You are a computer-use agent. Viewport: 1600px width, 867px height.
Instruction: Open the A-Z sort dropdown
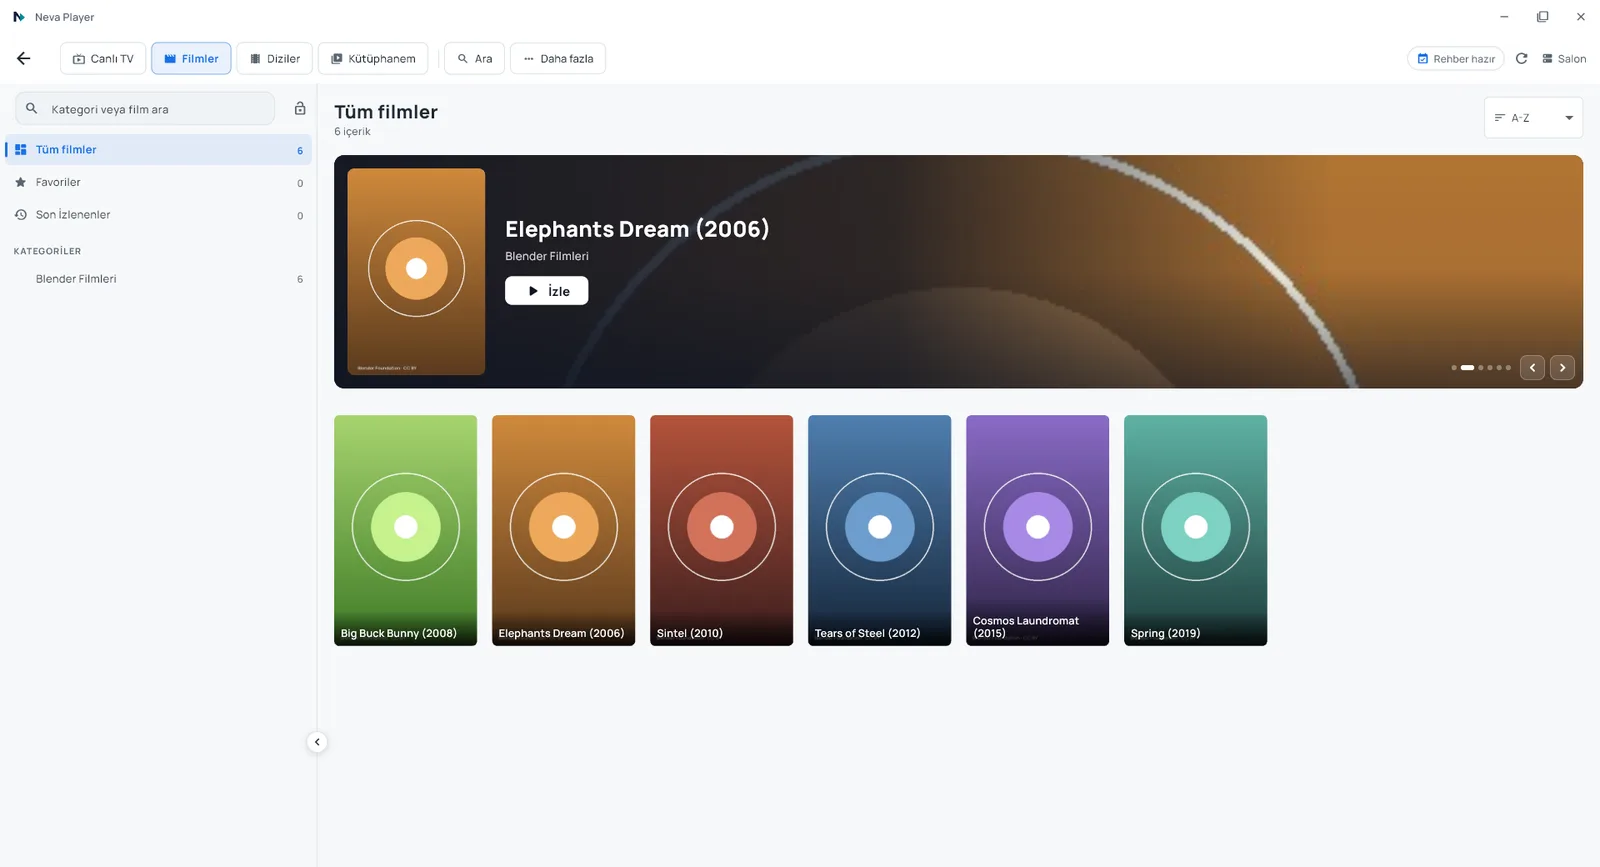(x=1533, y=118)
